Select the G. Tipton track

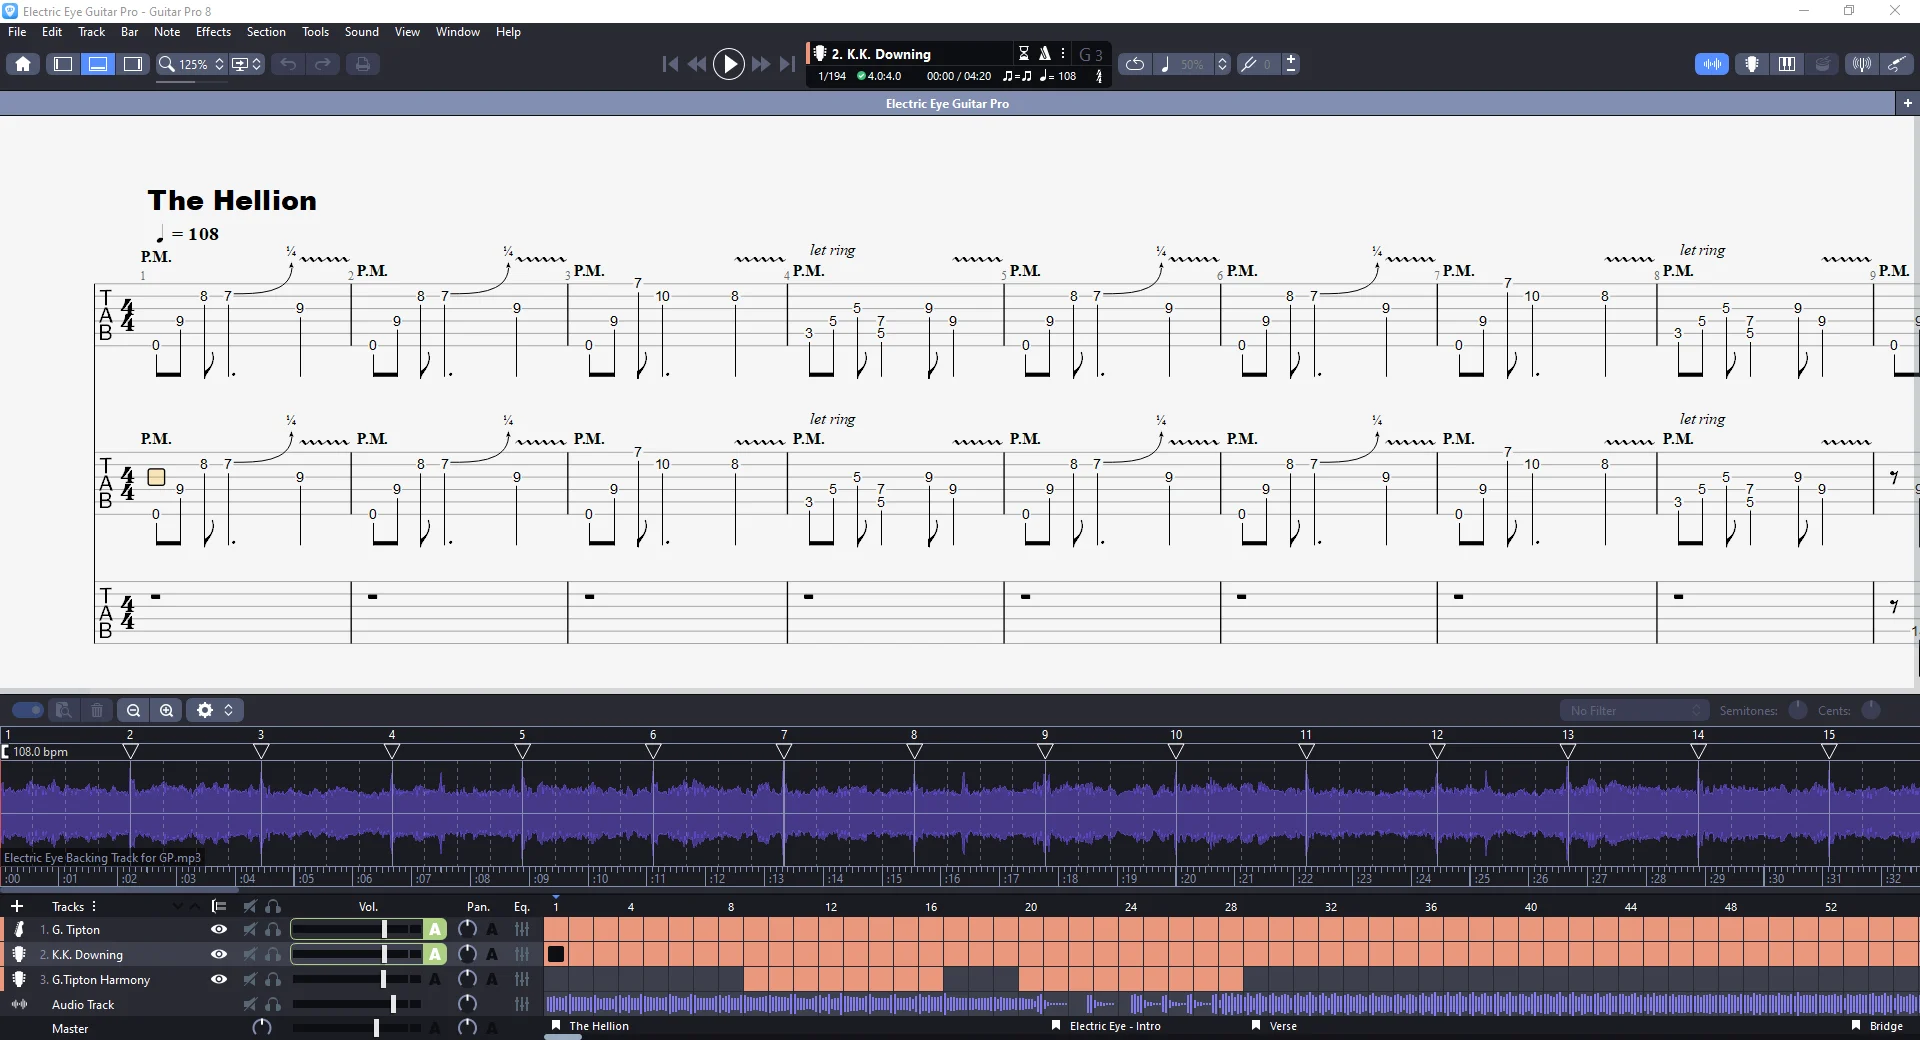click(x=75, y=929)
